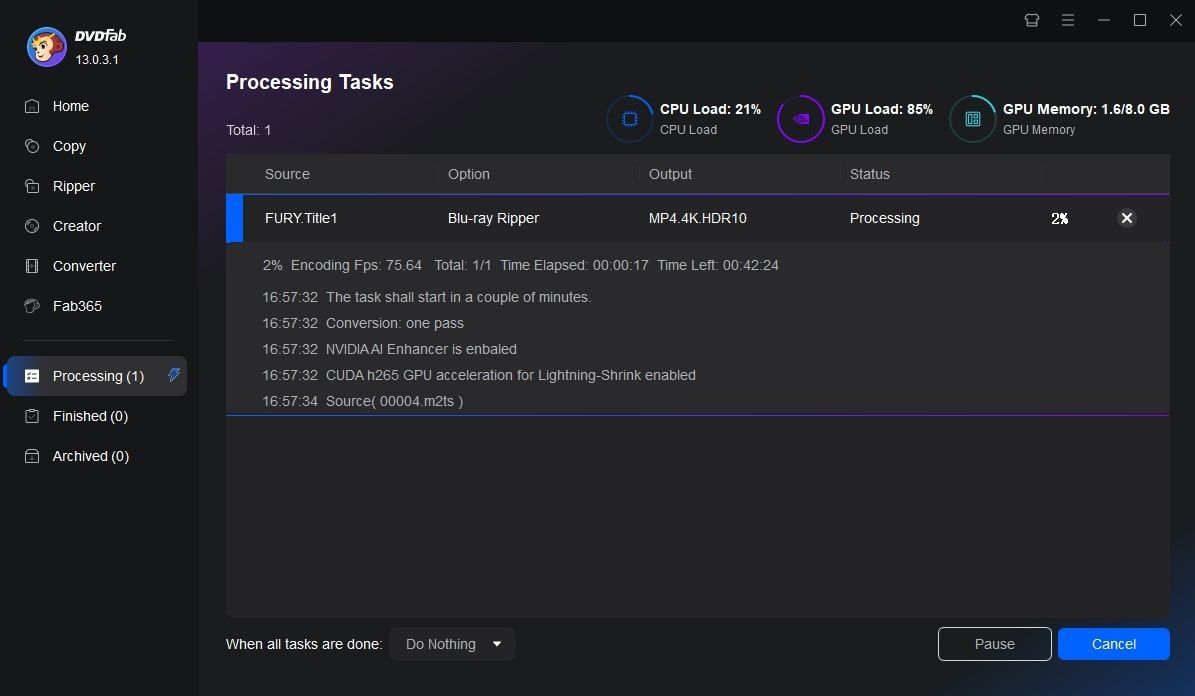This screenshot has width=1195, height=696.
Task: Show the Archived (0) task list
Action: (90, 456)
